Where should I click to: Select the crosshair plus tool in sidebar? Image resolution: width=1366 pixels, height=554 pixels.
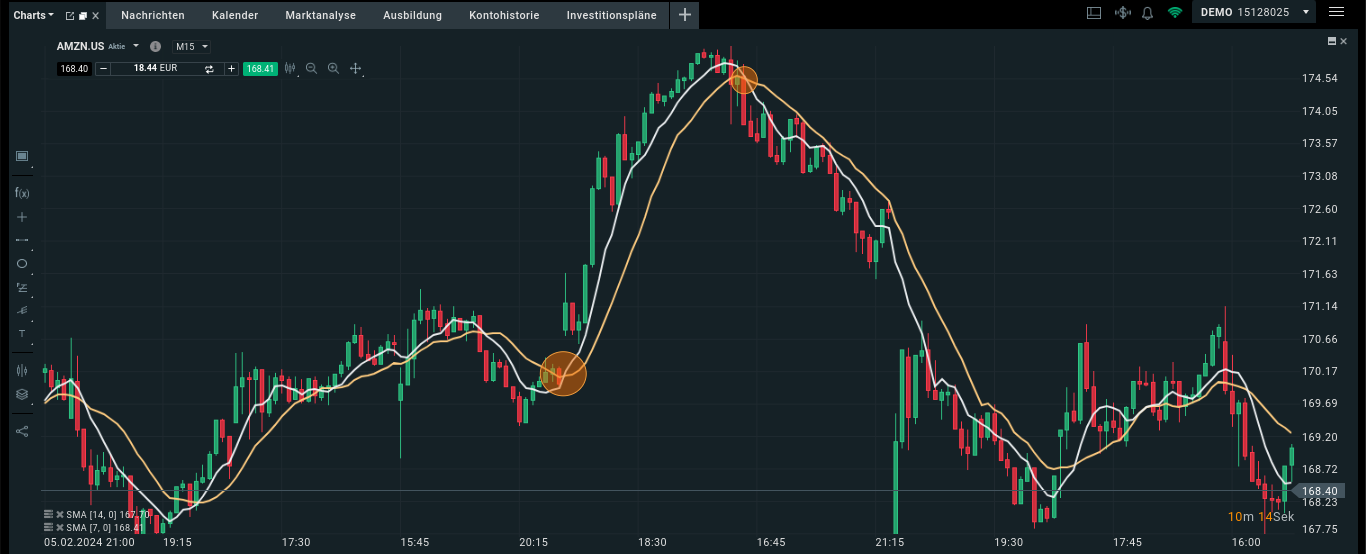pos(22,217)
